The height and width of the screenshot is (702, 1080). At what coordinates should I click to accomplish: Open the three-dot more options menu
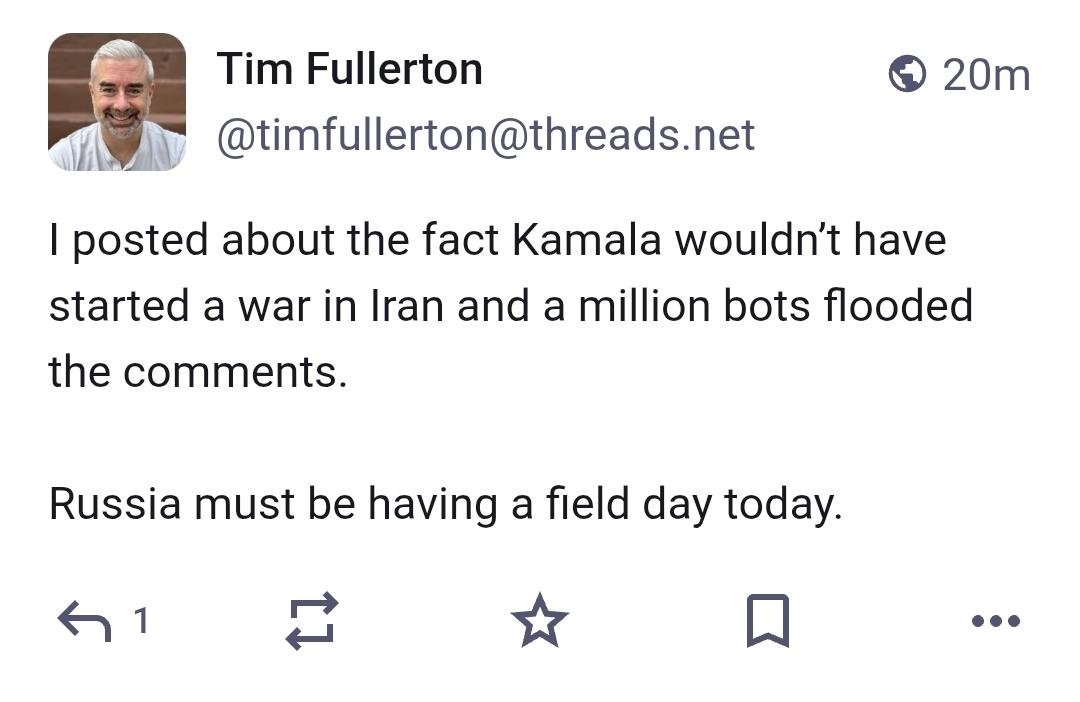click(995, 621)
